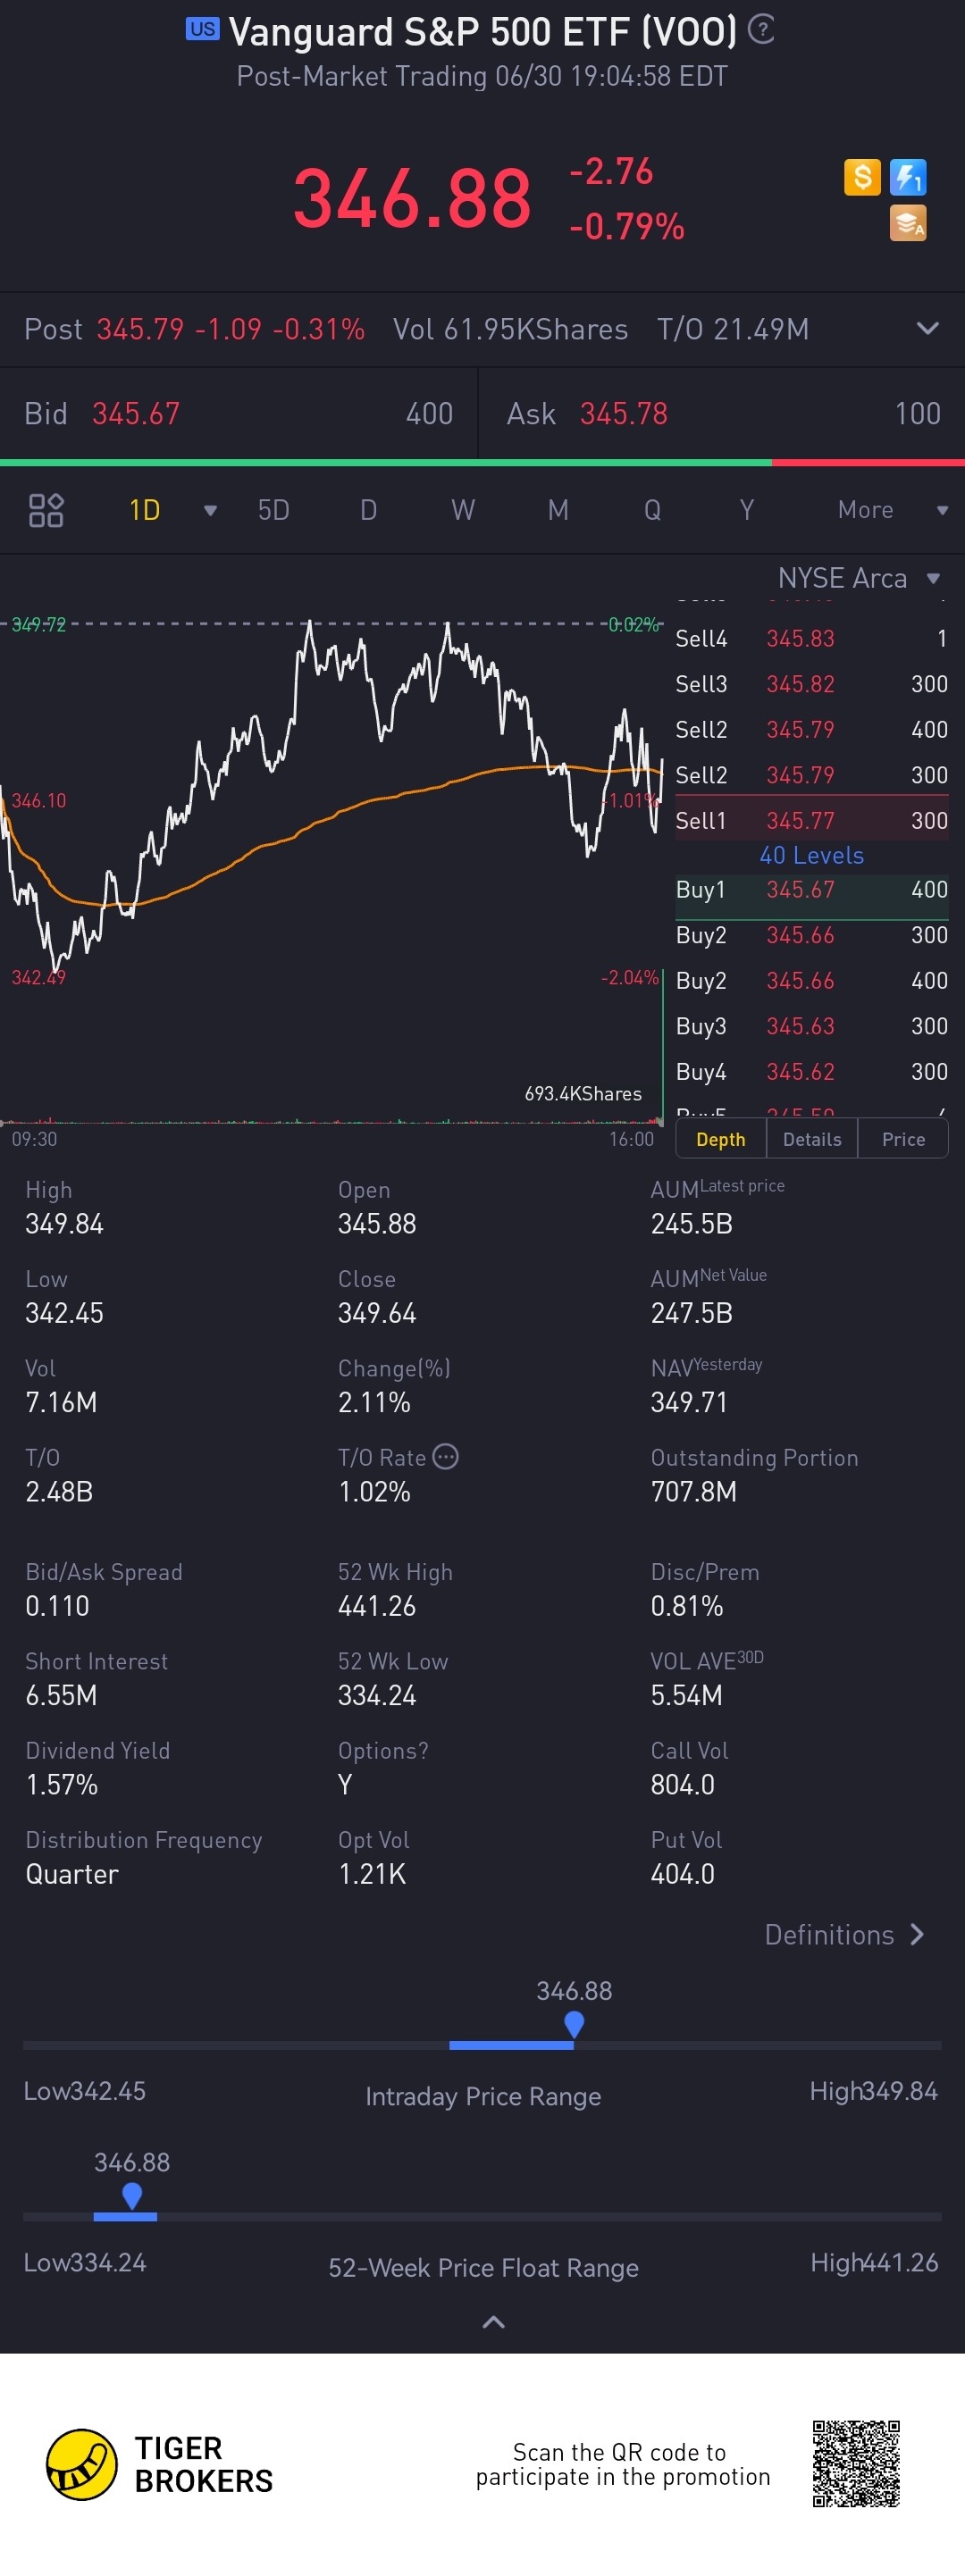This screenshot has width=965, height=2576.
Task: Open the chart layout grid icon
Action: click(46, 510)
